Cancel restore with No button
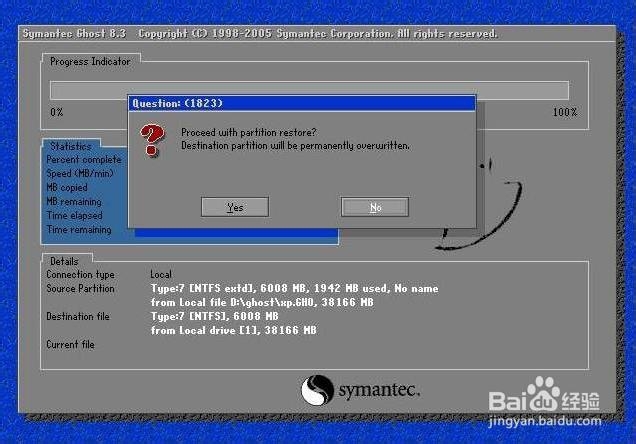636x444 pixels. tap(375, 207)
